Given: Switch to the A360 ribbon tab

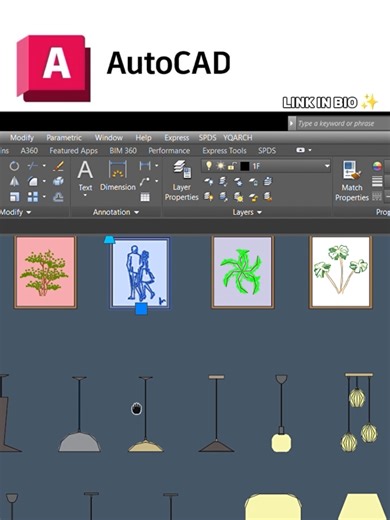Looking at the screenshot, I should click(29, 151).
